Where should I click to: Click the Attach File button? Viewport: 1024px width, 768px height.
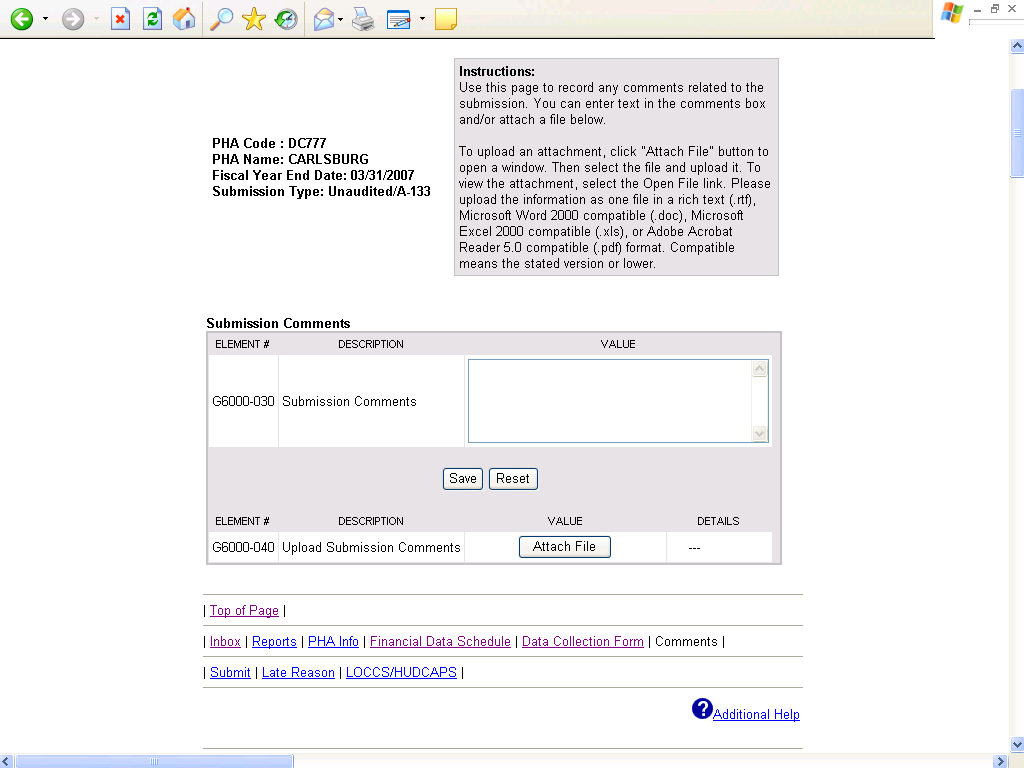coord(565,547)
